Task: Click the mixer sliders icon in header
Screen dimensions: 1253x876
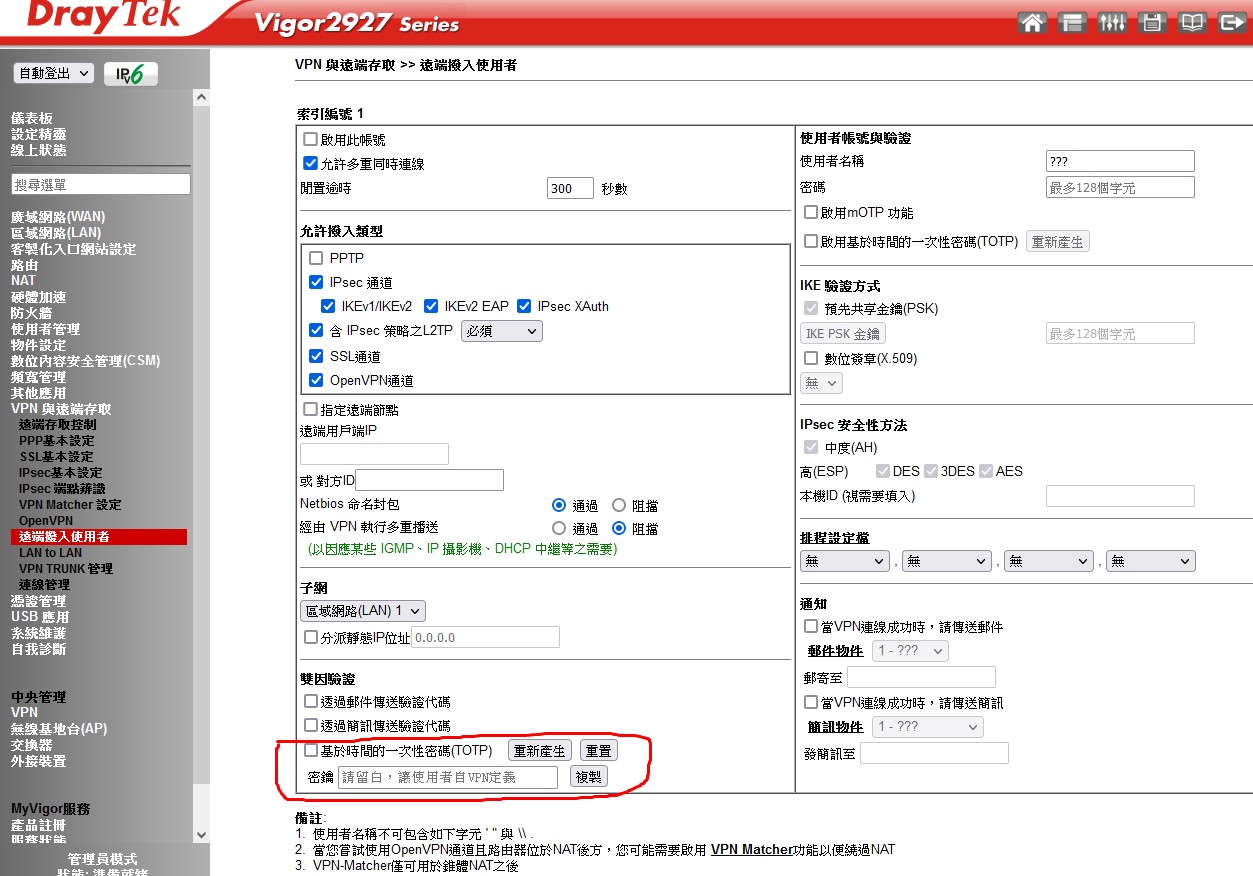Action: point(1112,23)
